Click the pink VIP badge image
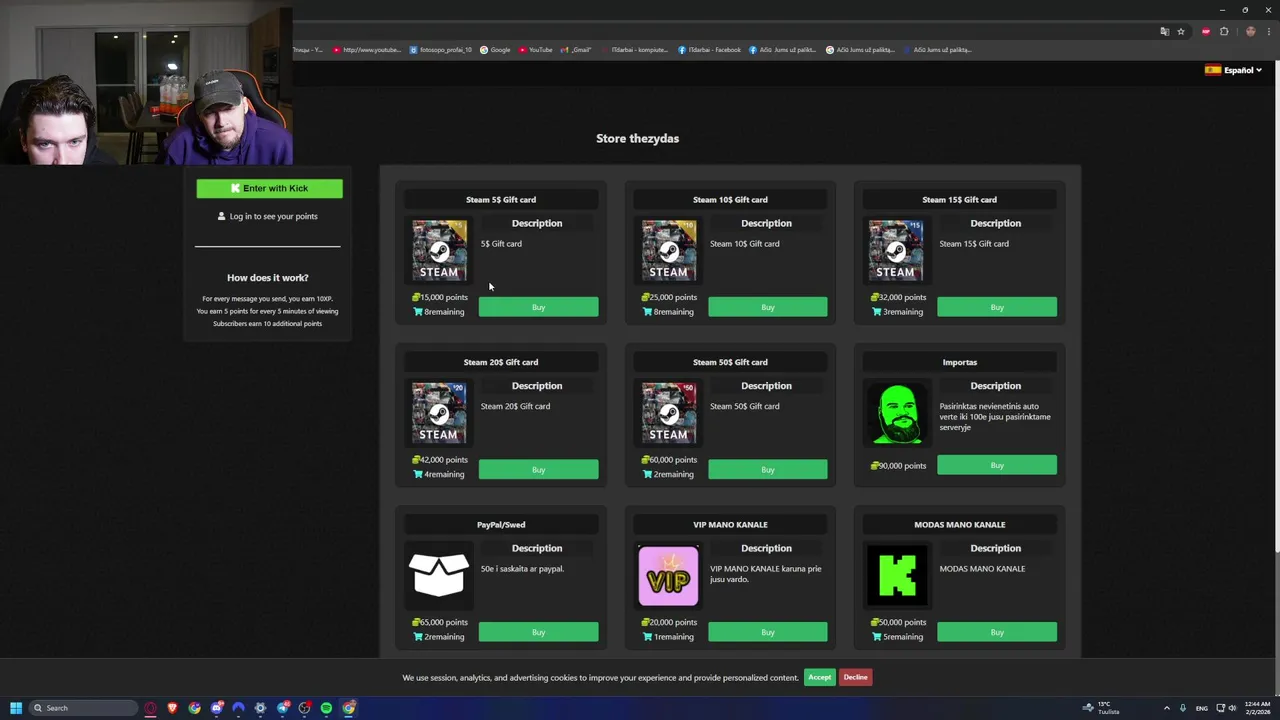Screen dimensions: 1280x720 tap(668, 576)
